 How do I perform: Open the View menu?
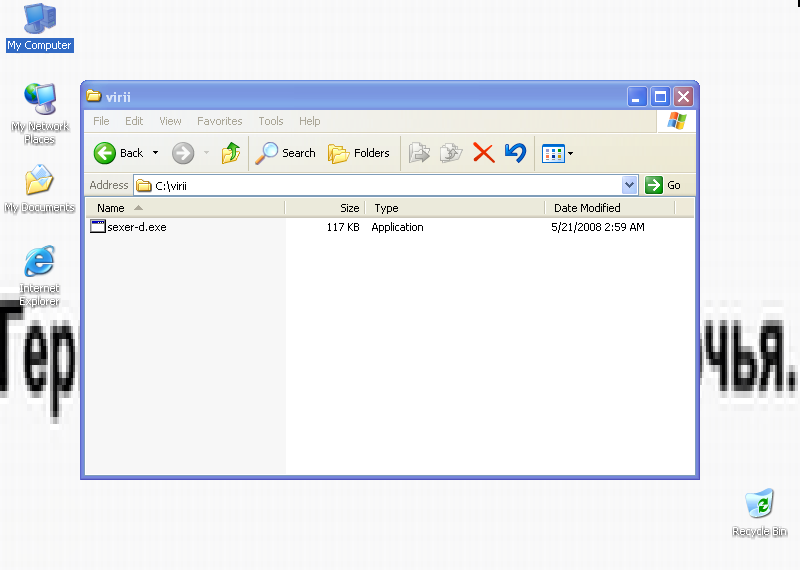click(x=170, y=121)
